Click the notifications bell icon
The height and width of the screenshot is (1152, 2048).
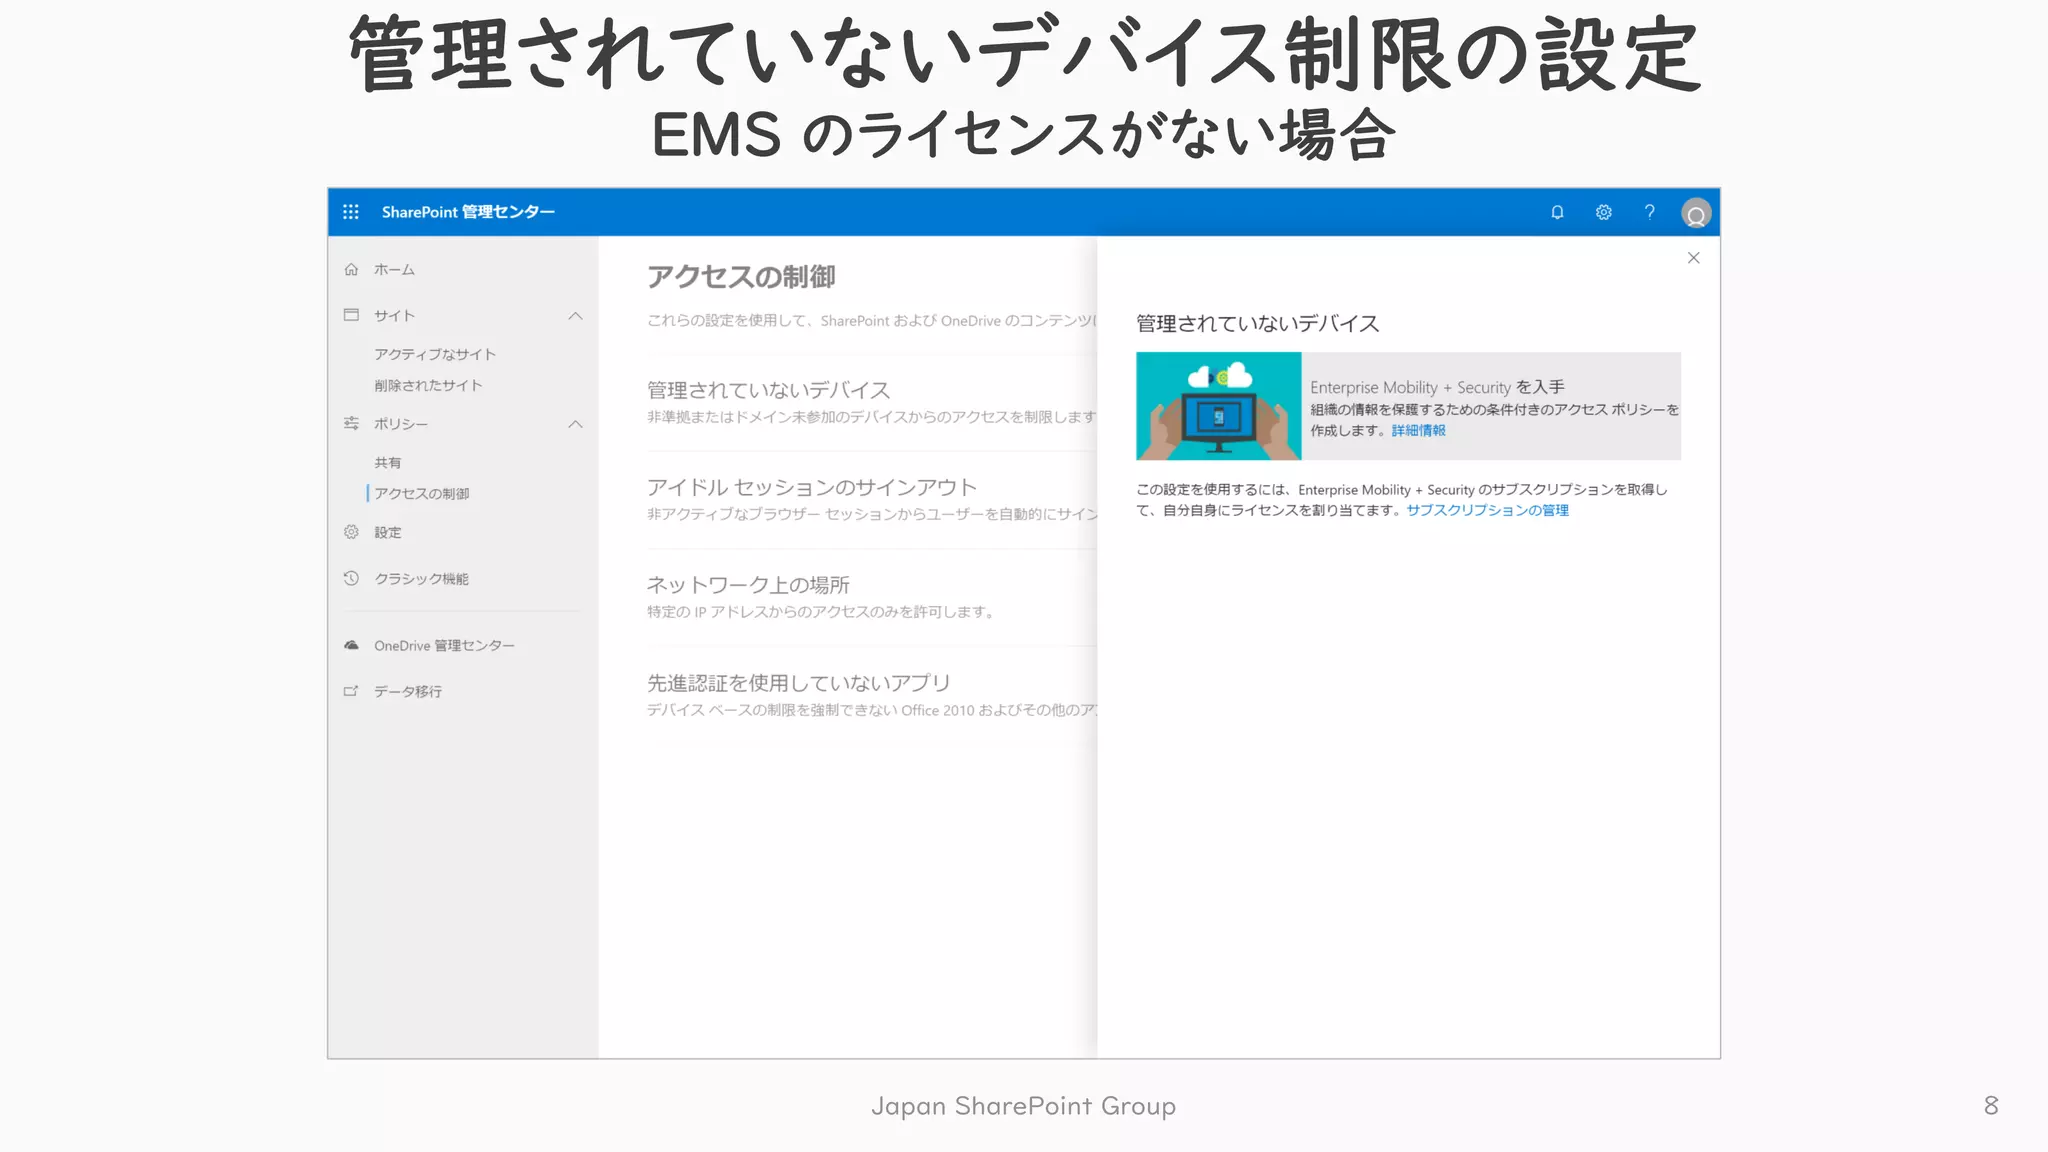[1557, 212]
